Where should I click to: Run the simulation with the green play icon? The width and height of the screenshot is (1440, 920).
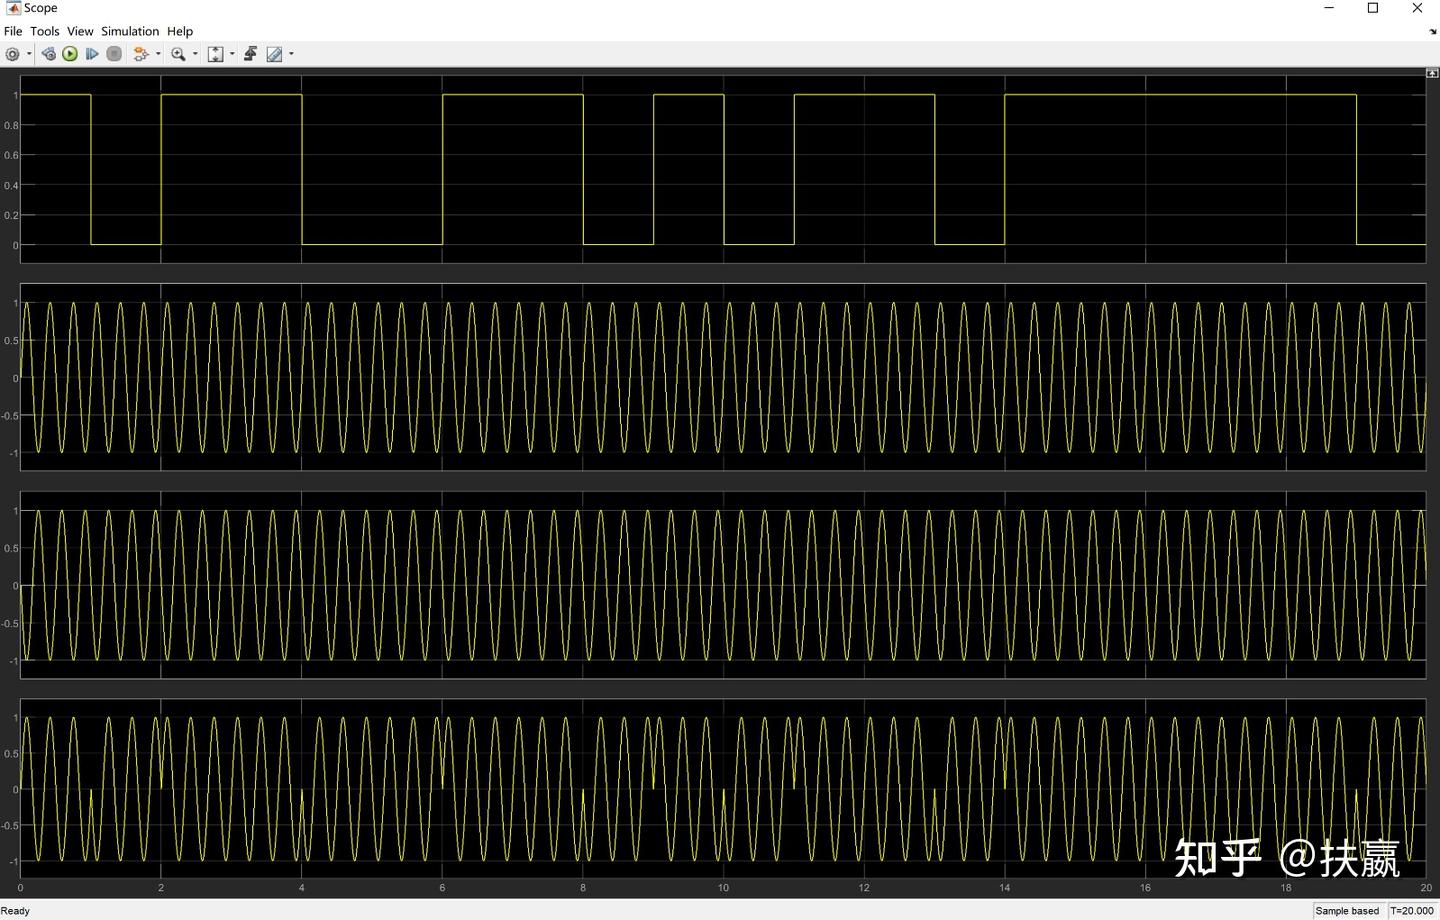pyautogui.click(x=68, y=54)
